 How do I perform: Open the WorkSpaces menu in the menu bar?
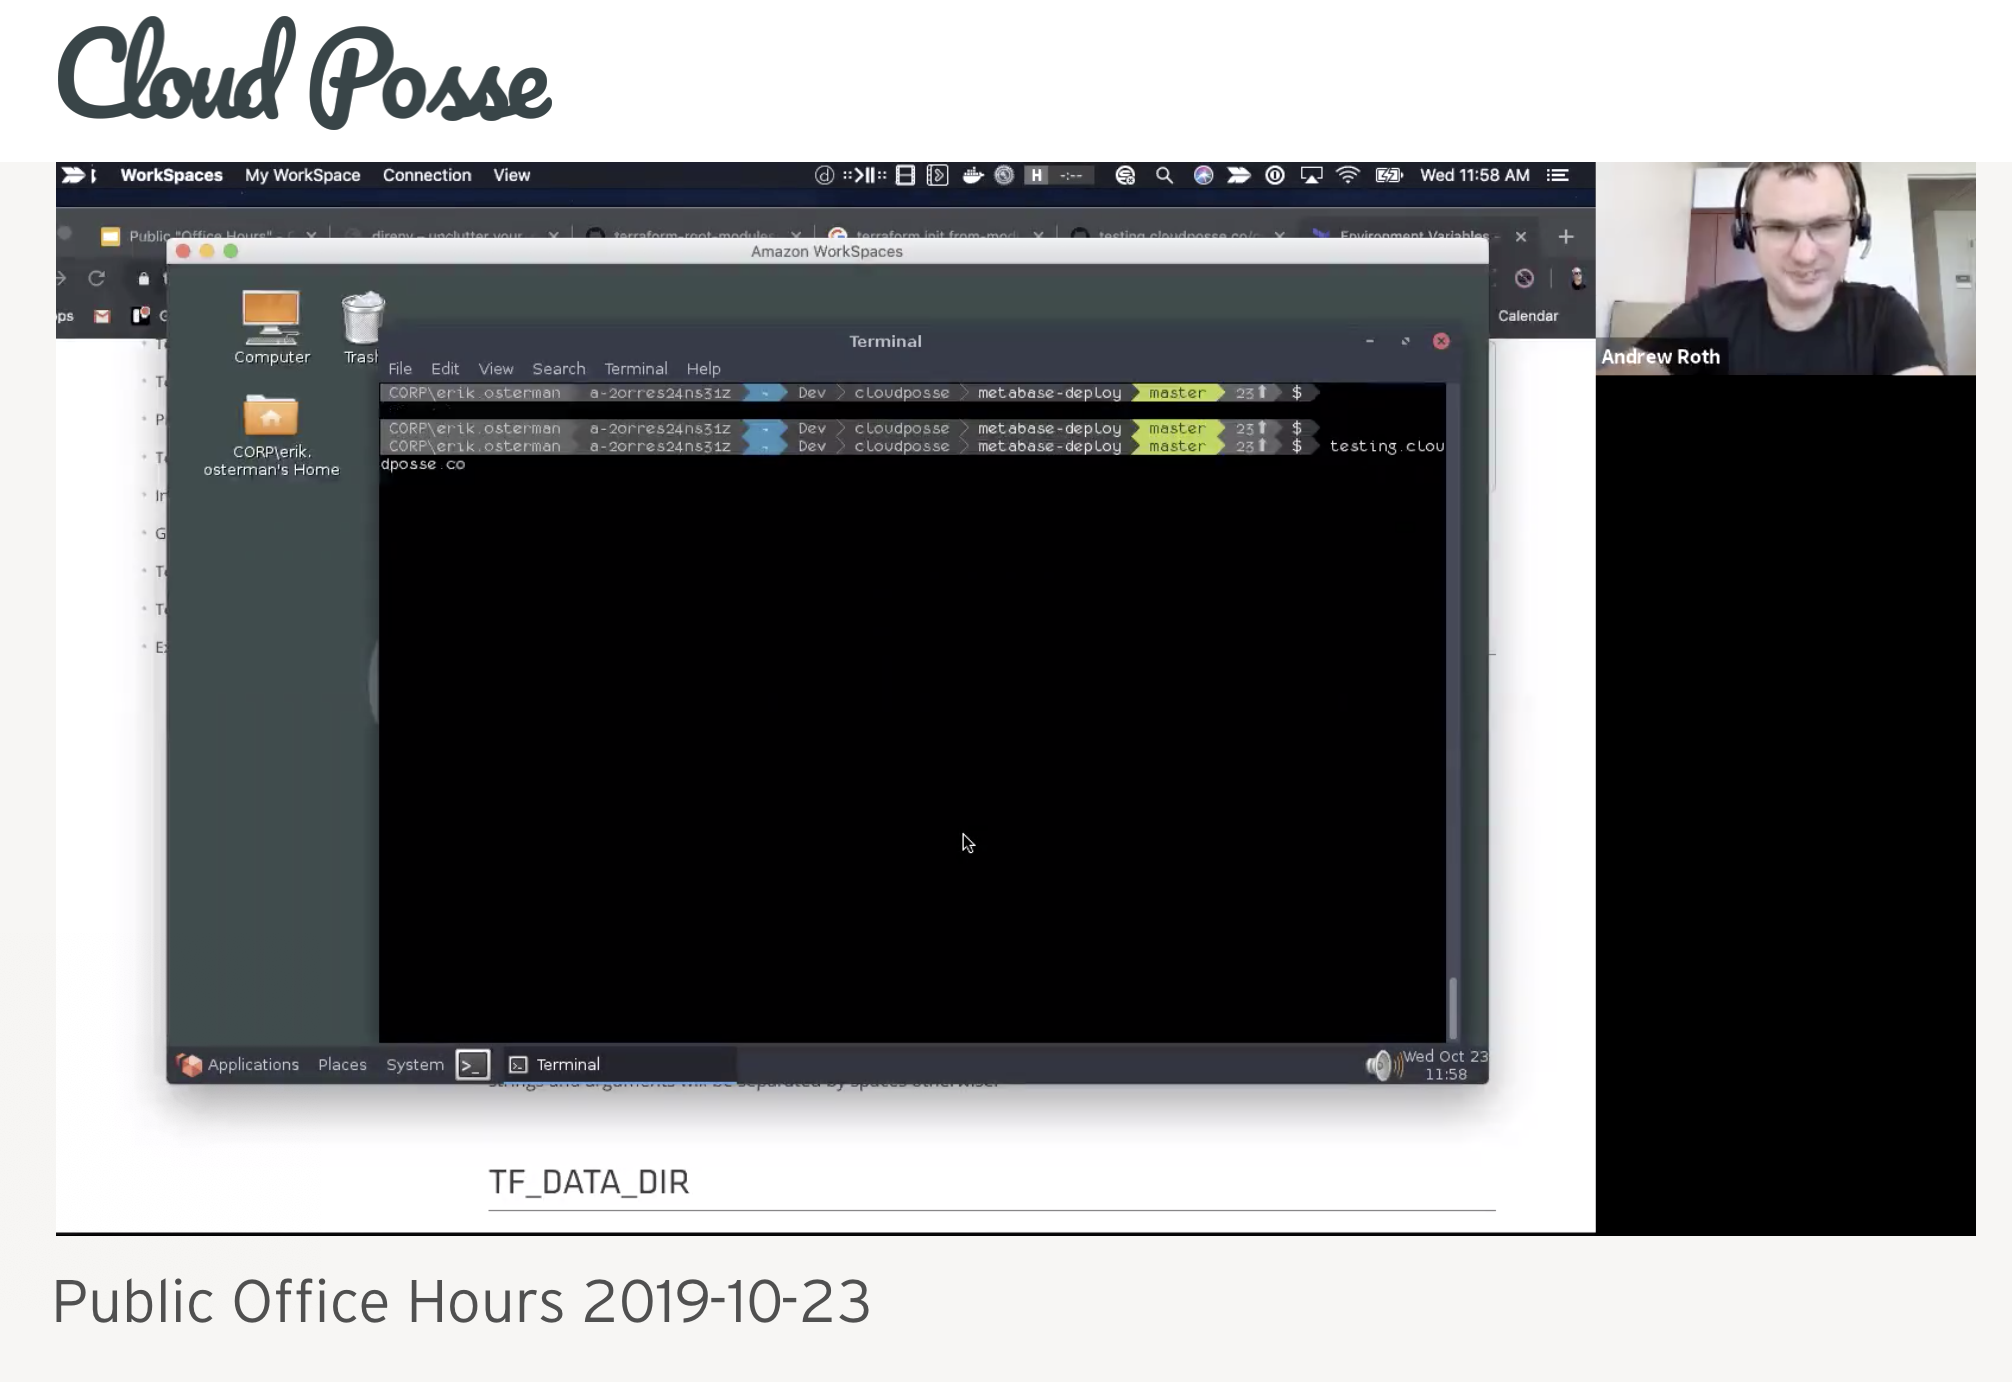171,175
